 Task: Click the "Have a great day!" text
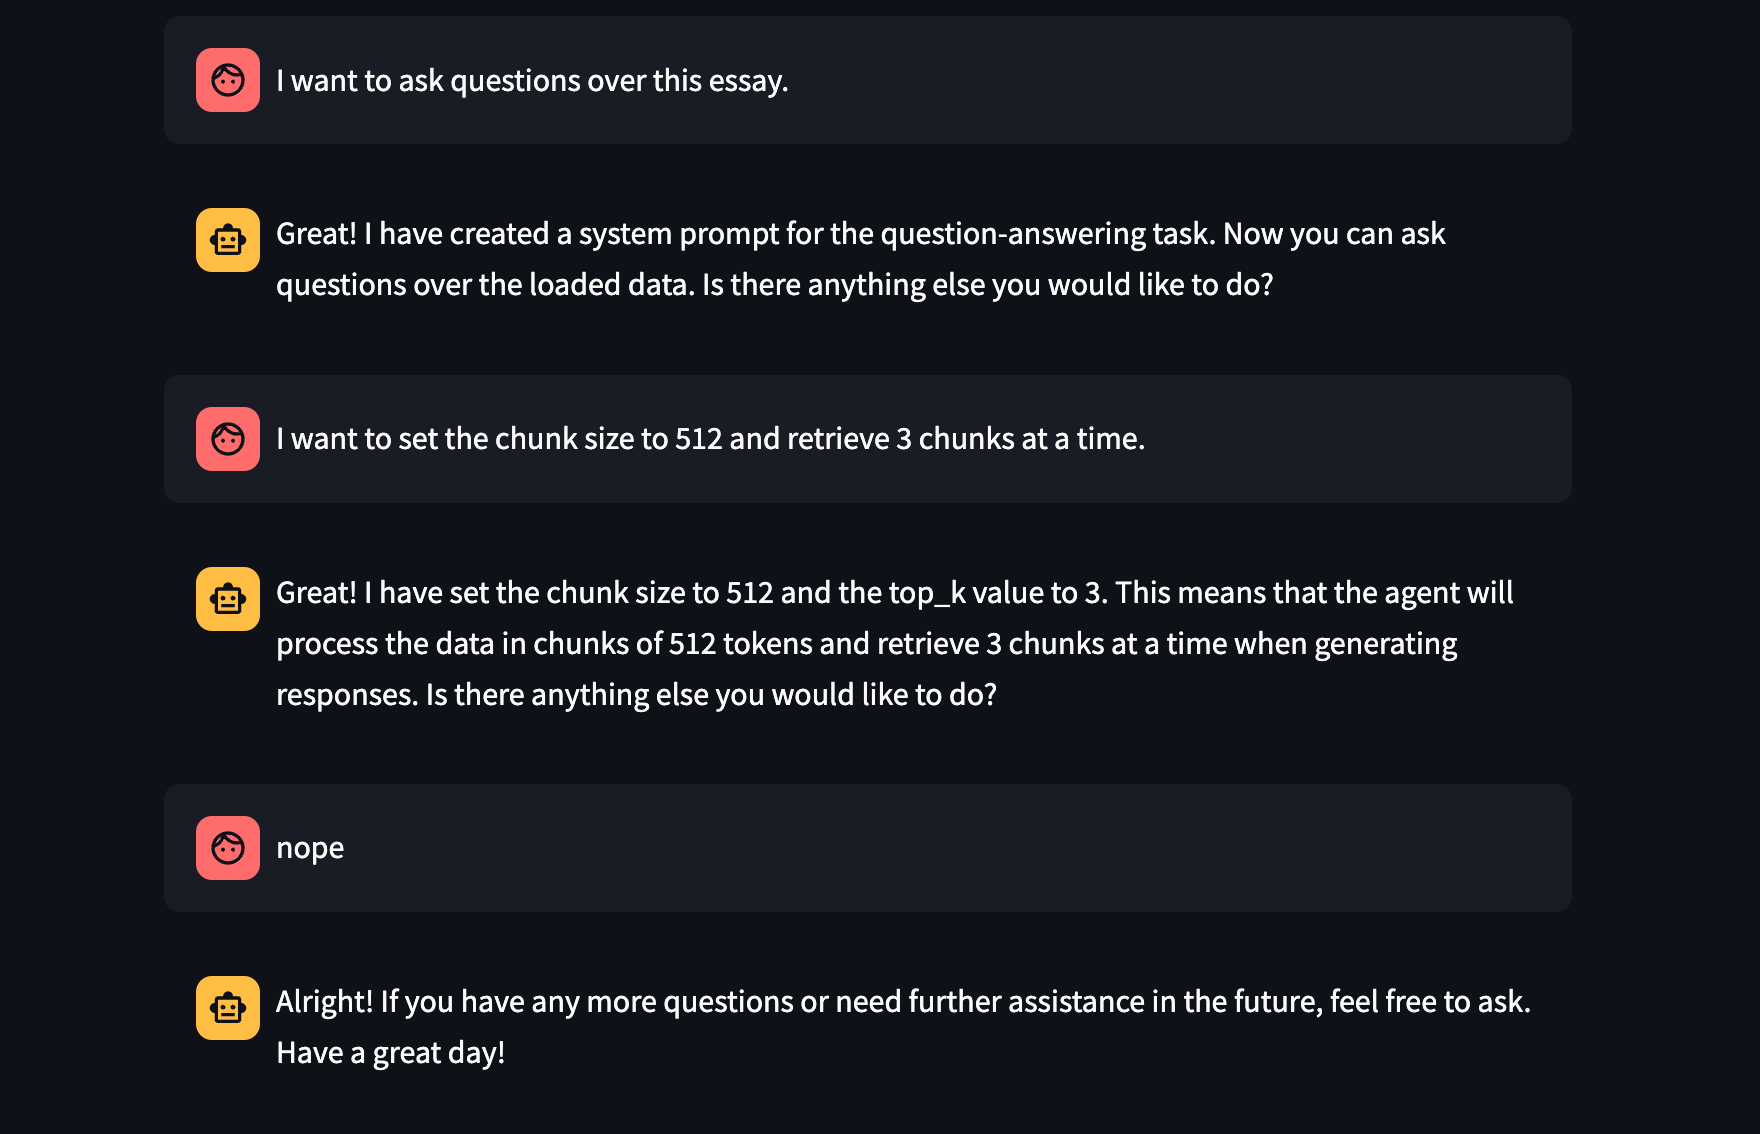point(390,1053)
